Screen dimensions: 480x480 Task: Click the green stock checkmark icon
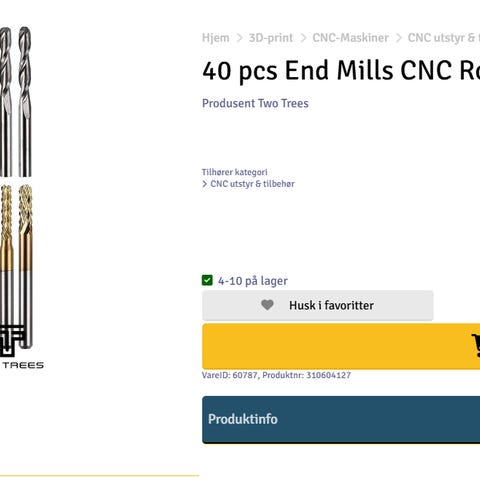[x=207, y=280]
